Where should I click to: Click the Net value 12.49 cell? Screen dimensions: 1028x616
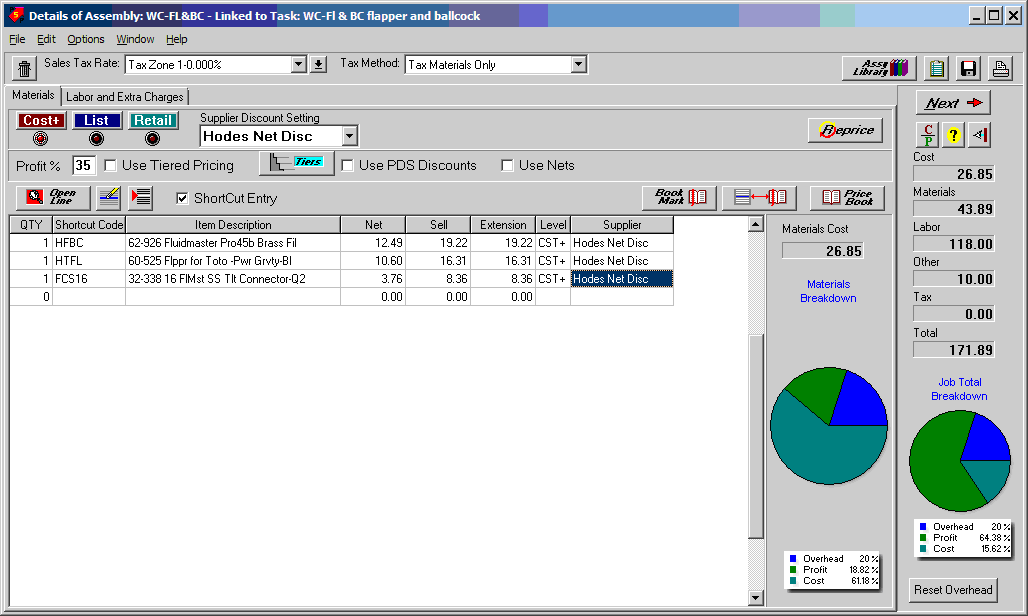coord(373,242)
